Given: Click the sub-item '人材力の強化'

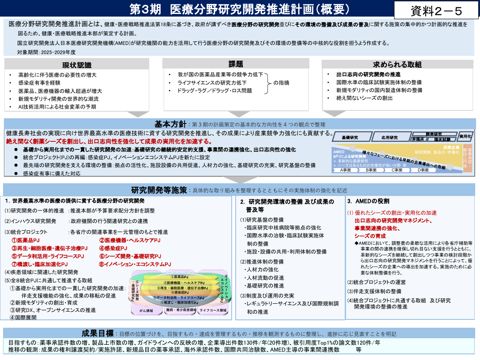Looking at the screenshot, I should (262, 270).
